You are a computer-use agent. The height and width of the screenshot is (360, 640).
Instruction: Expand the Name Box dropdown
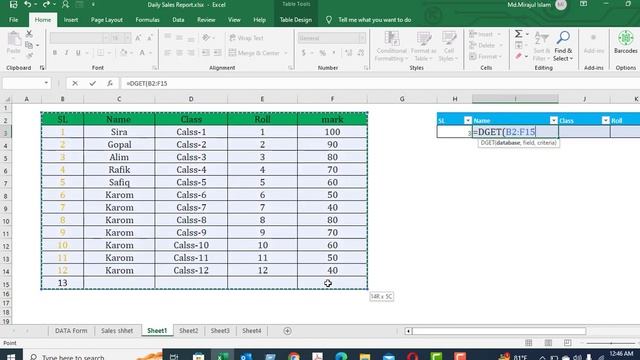point(46,83)
